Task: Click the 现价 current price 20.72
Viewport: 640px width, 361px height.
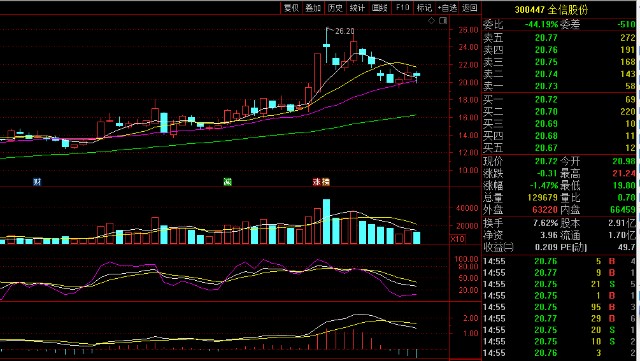Action: click(546, 161)
